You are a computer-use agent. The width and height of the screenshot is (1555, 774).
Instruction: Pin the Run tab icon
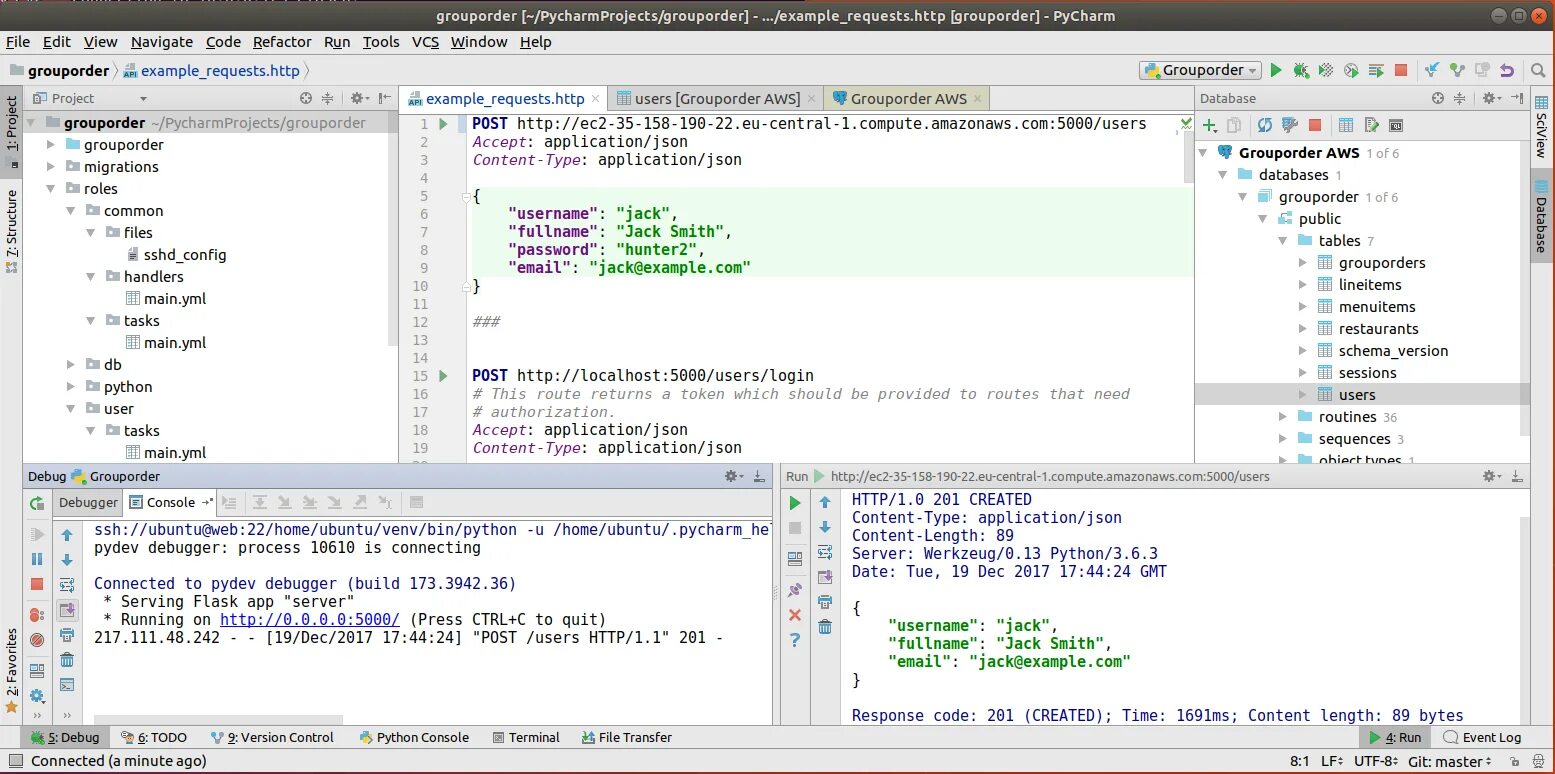pyautogui.click(x=795, y=590)
